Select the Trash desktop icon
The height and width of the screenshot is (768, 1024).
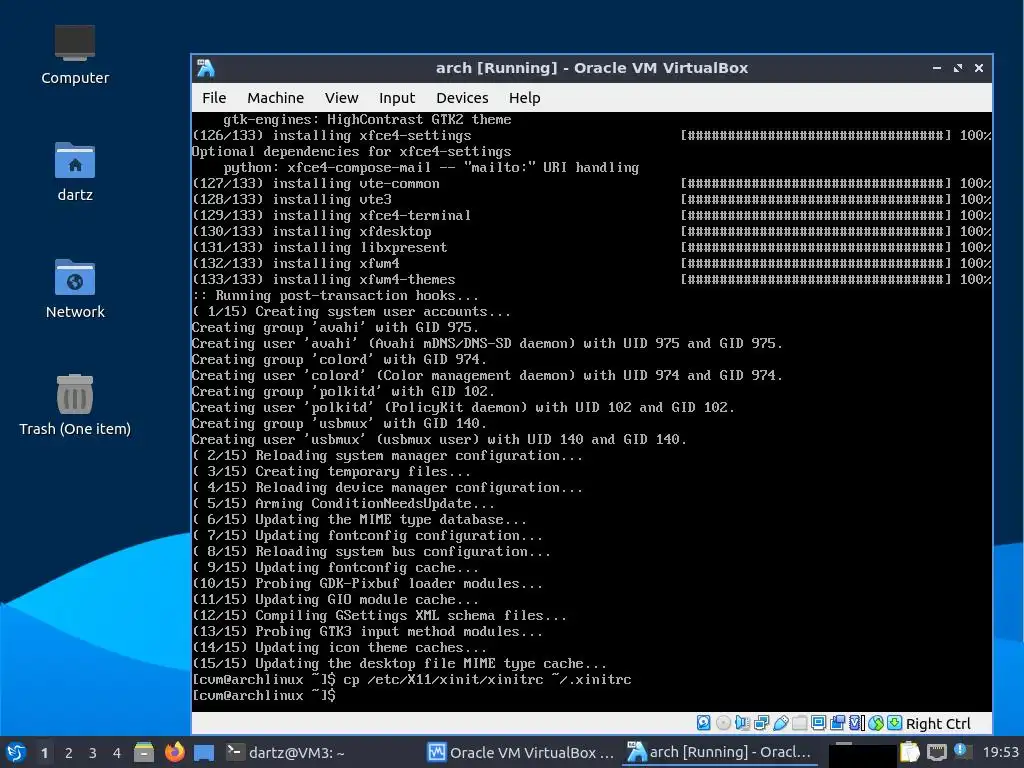click(x=75, y=405)
